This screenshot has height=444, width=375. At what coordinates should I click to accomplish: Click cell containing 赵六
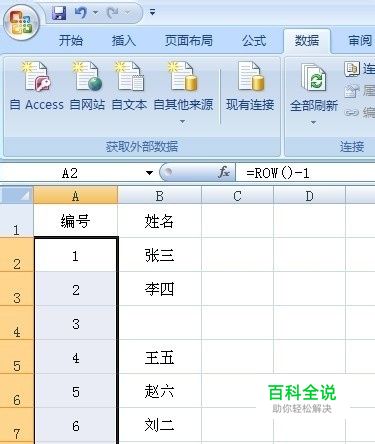160,391
